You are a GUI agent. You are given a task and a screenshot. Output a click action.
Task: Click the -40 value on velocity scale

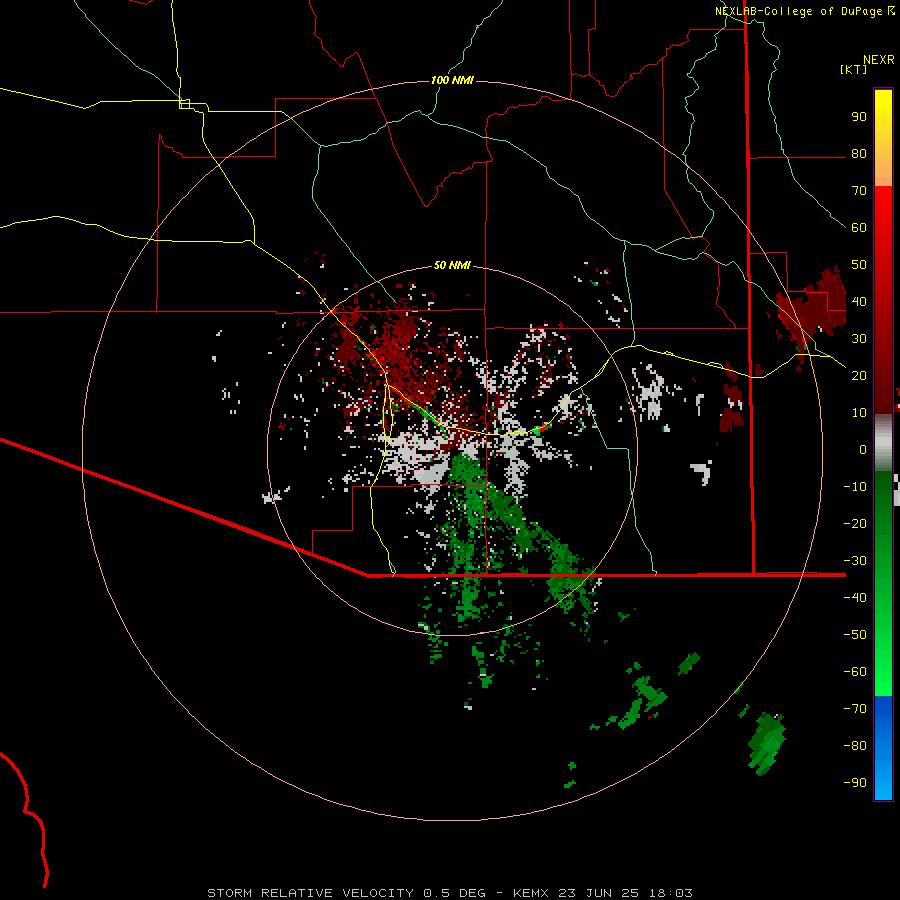855,598
